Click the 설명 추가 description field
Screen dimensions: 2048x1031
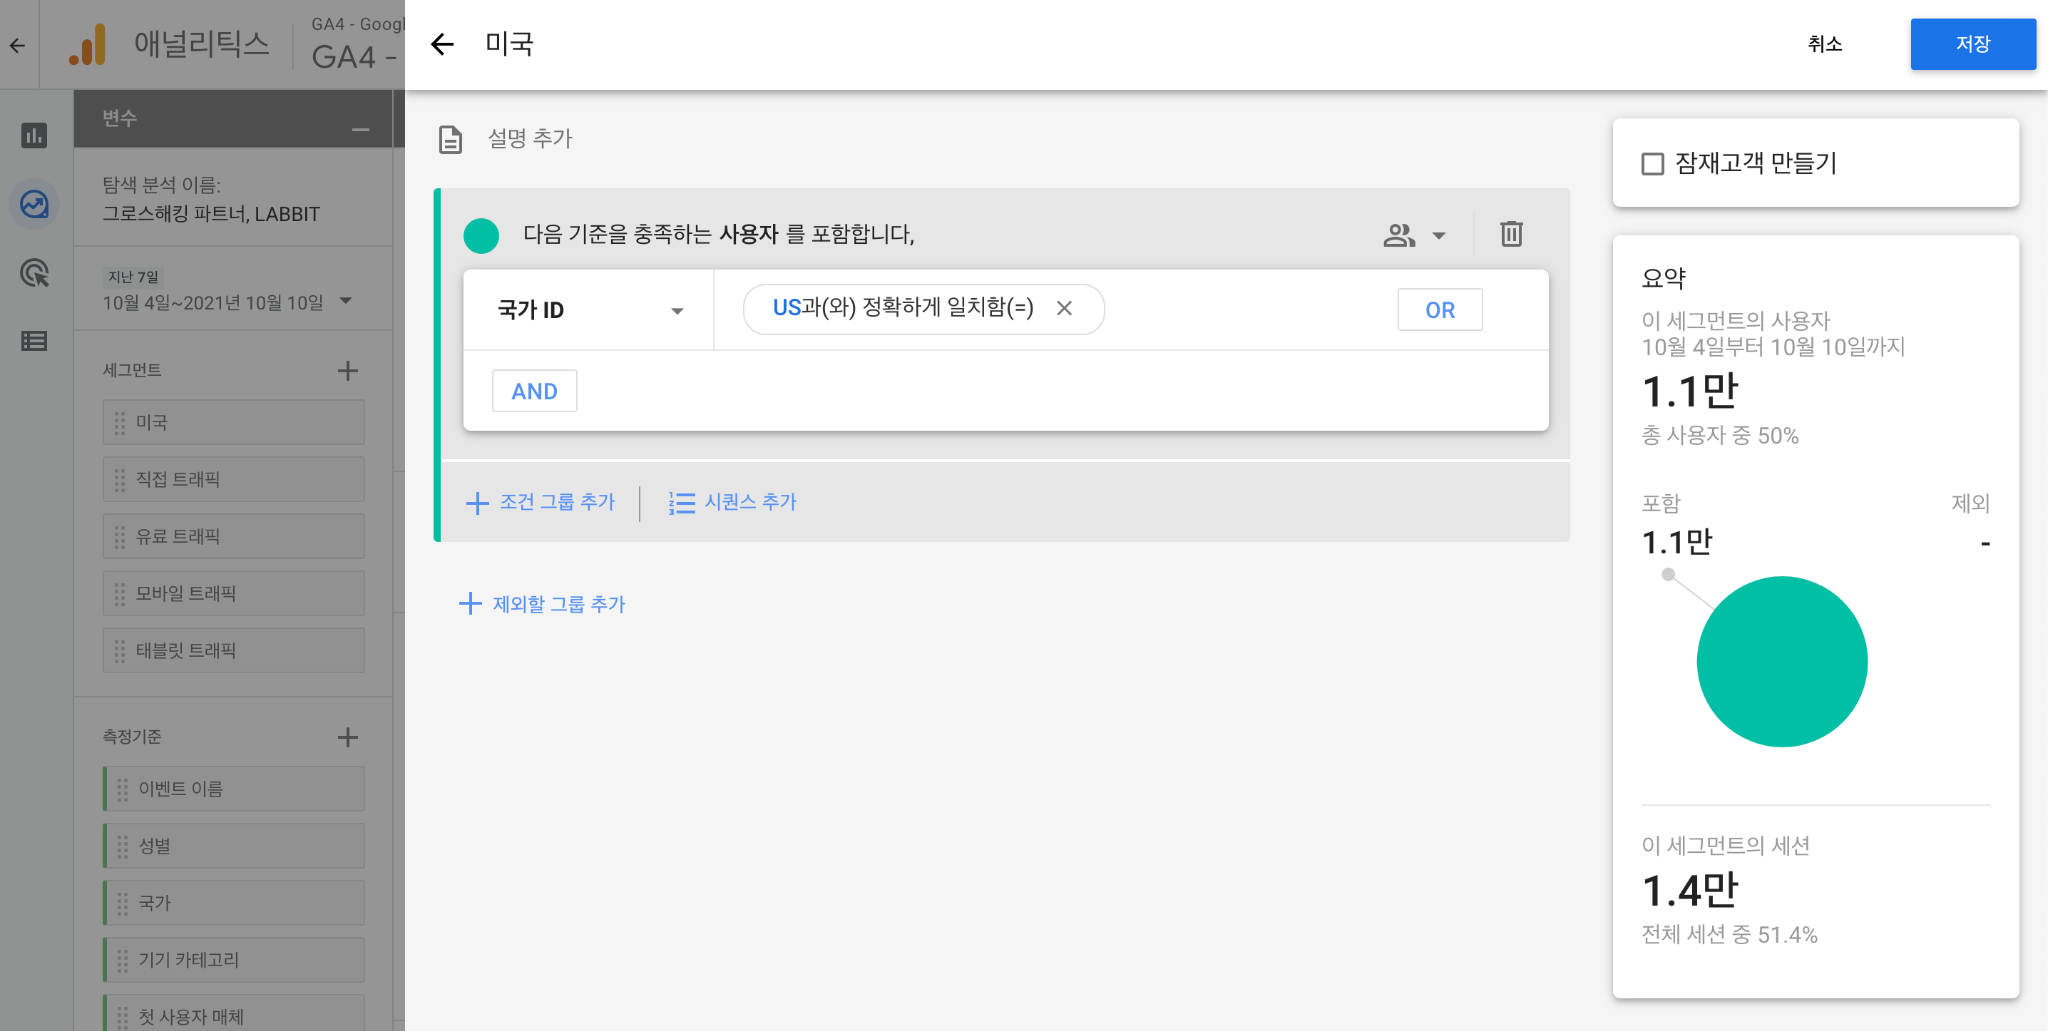pyautogui.click(x=530, y=139)
